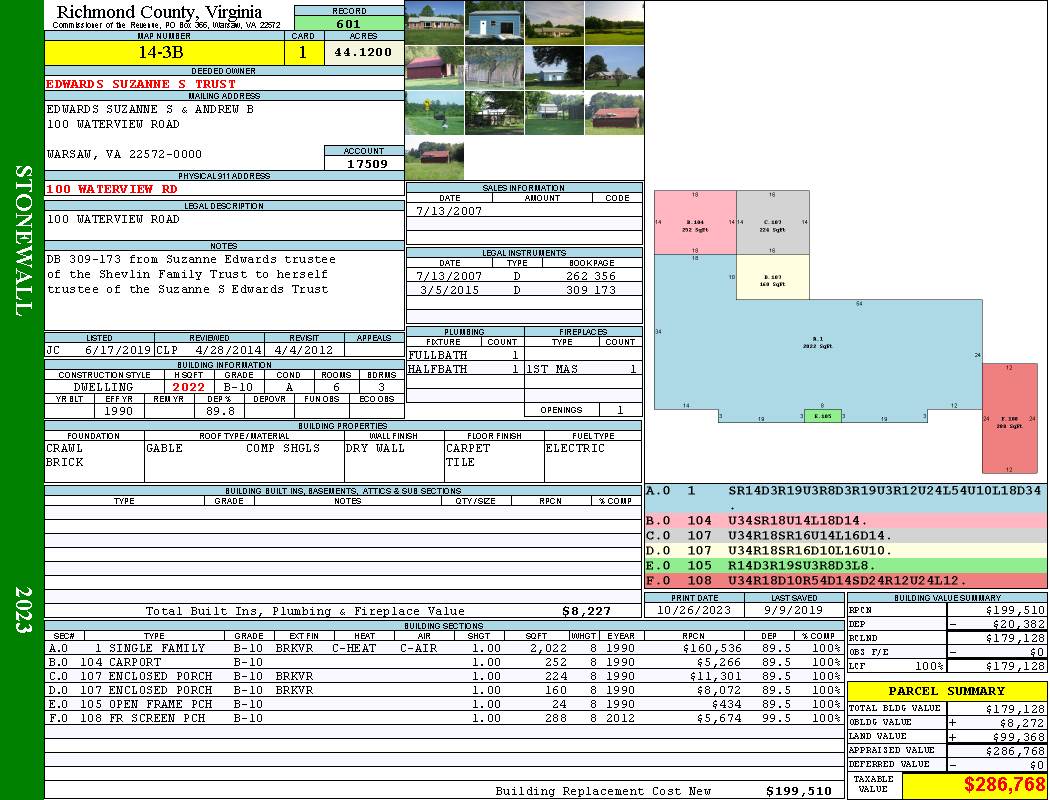Click the yellow map number 14-3B field
1050x800 pixels.
coord(164,53)
